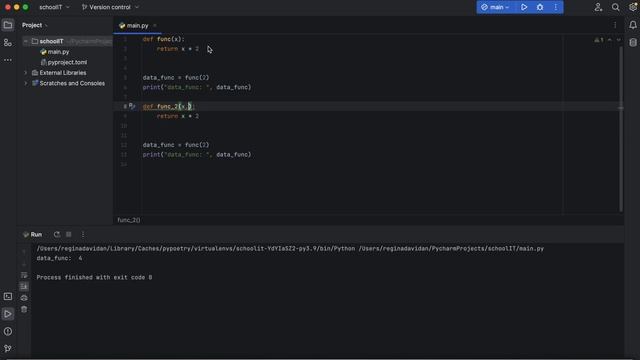640x360 pixels.
Task: Open the Database tool window
Action: coord(633,42)
